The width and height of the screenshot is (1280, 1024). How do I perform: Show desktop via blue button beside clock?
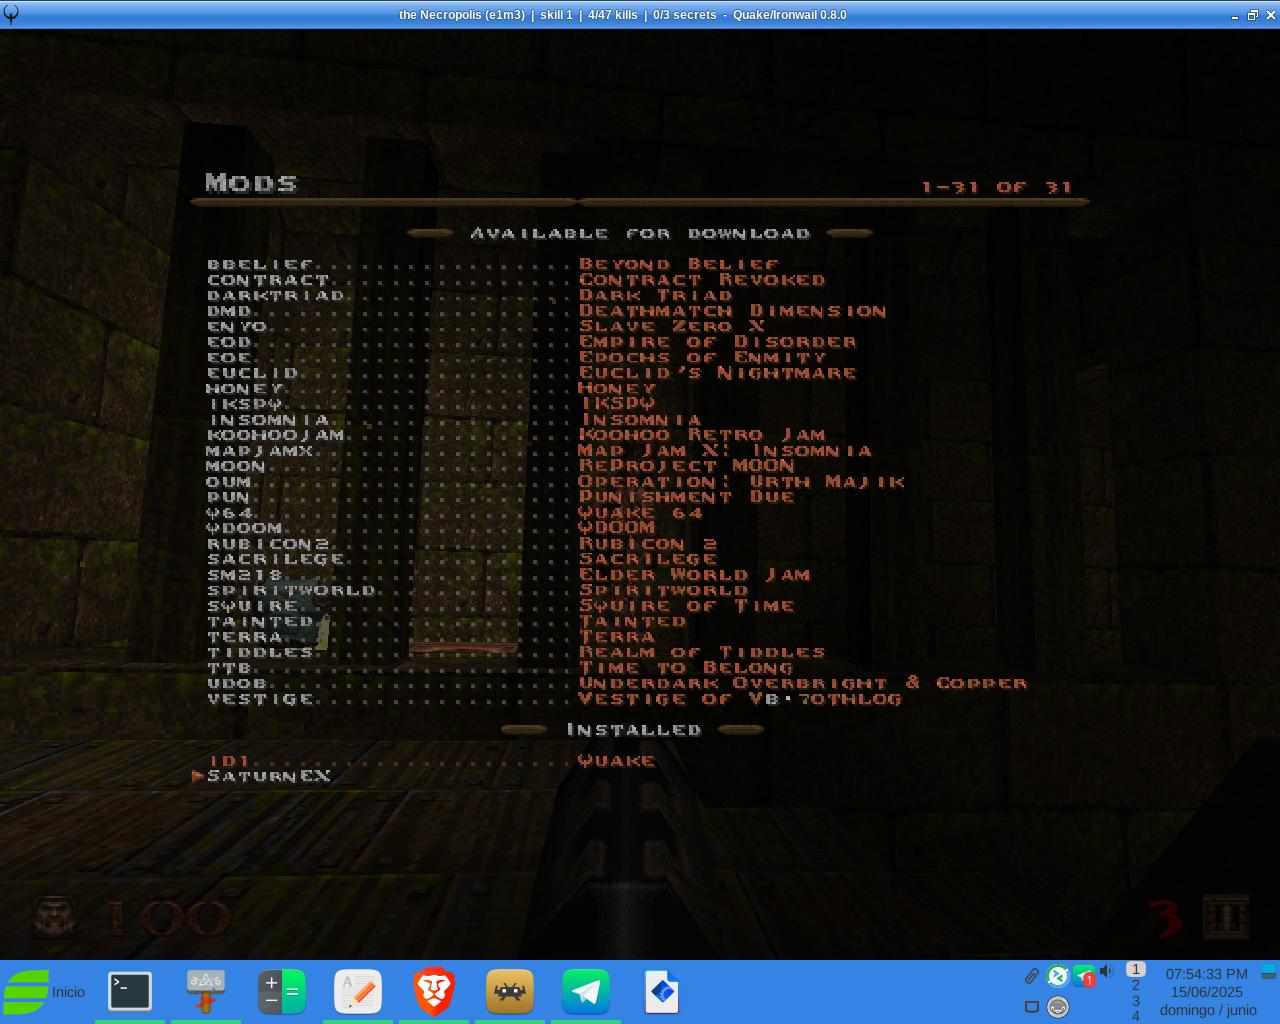point(1269,972)
